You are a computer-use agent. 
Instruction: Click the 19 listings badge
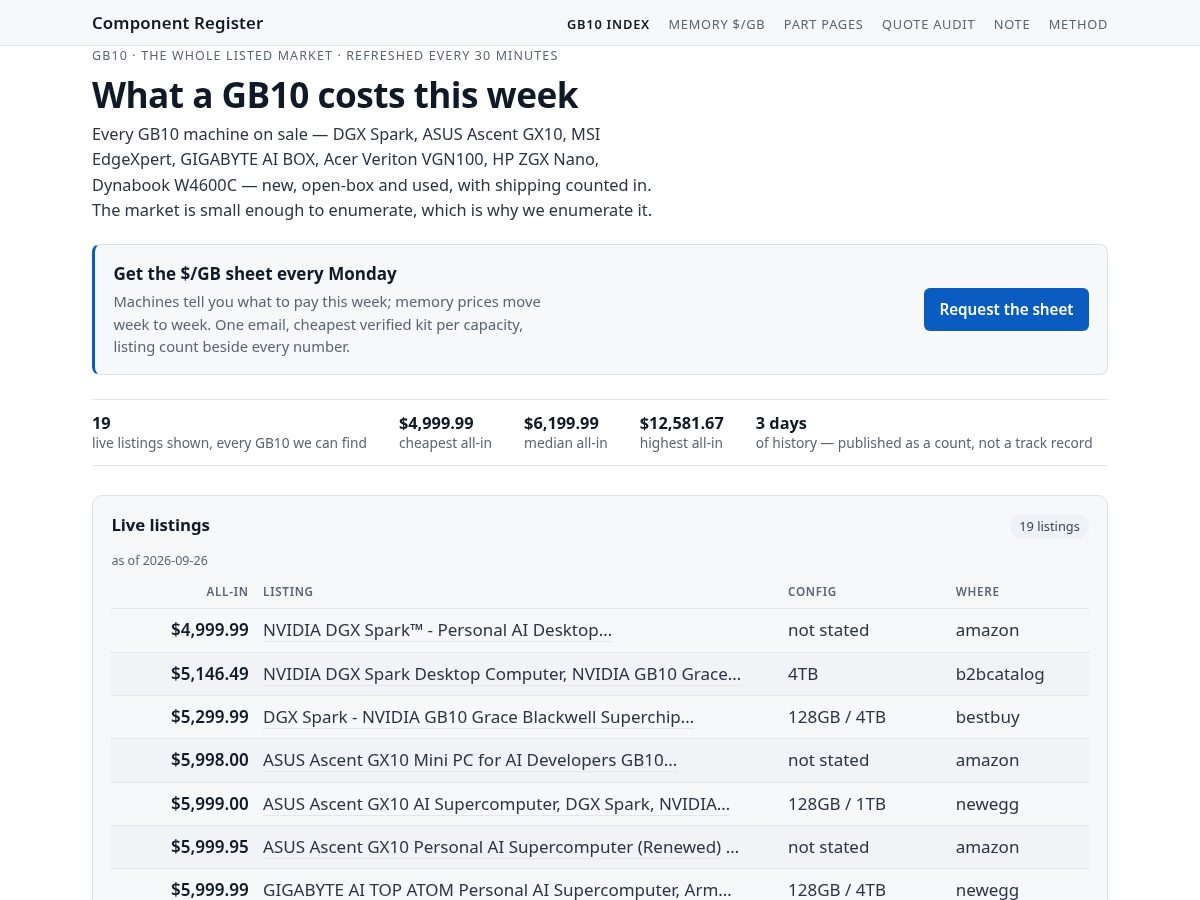click(1049, 526)
